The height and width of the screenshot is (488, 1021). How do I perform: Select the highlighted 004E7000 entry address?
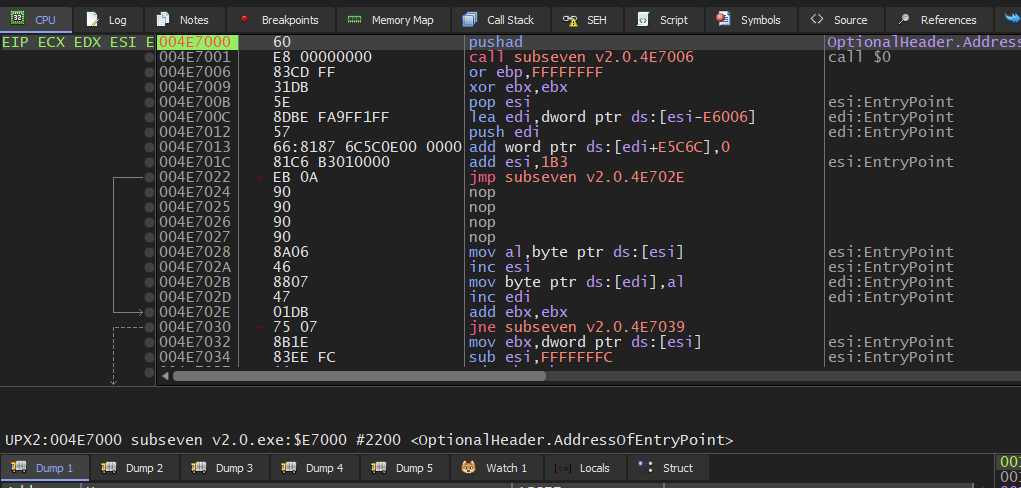pyautogui.click(x=194, y=42)
